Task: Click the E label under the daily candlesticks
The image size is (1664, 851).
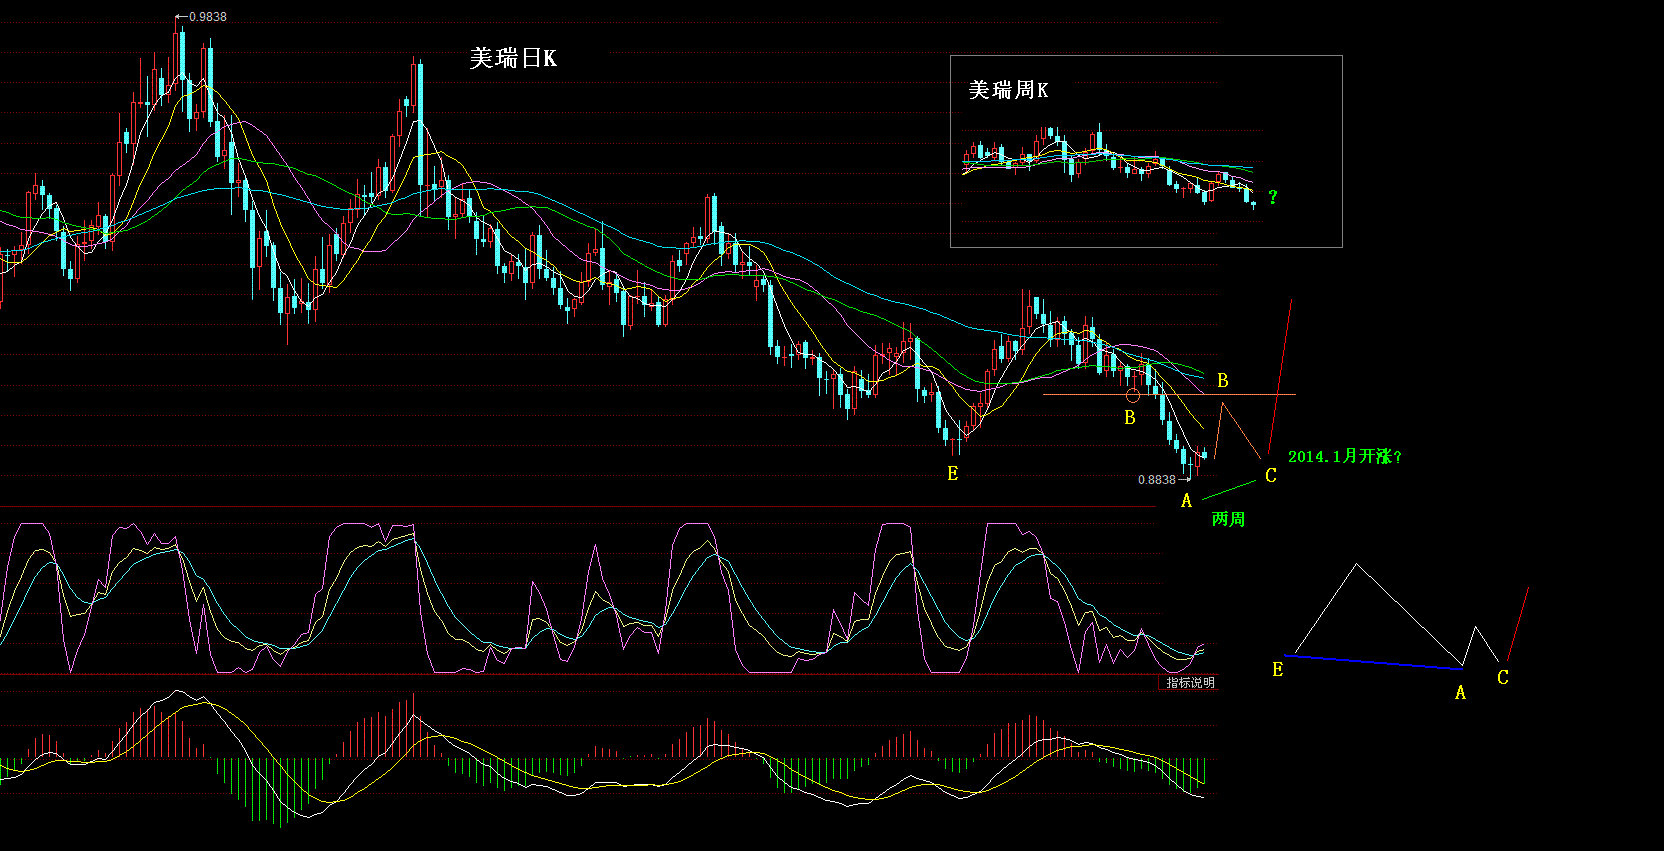Action: tap(953, 474)
